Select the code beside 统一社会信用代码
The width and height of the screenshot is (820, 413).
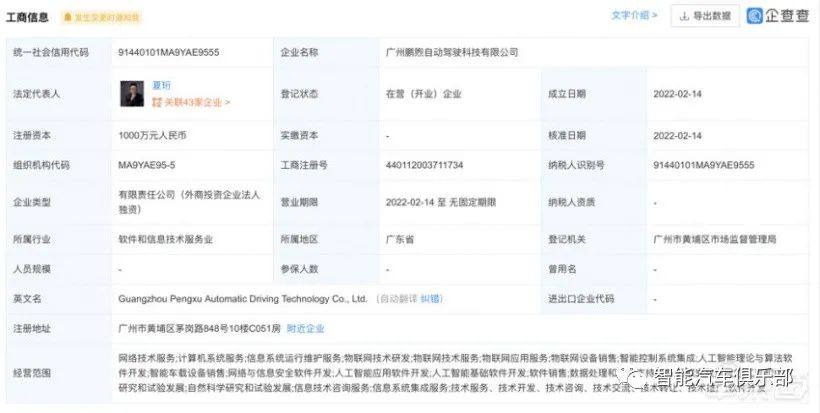168,52
